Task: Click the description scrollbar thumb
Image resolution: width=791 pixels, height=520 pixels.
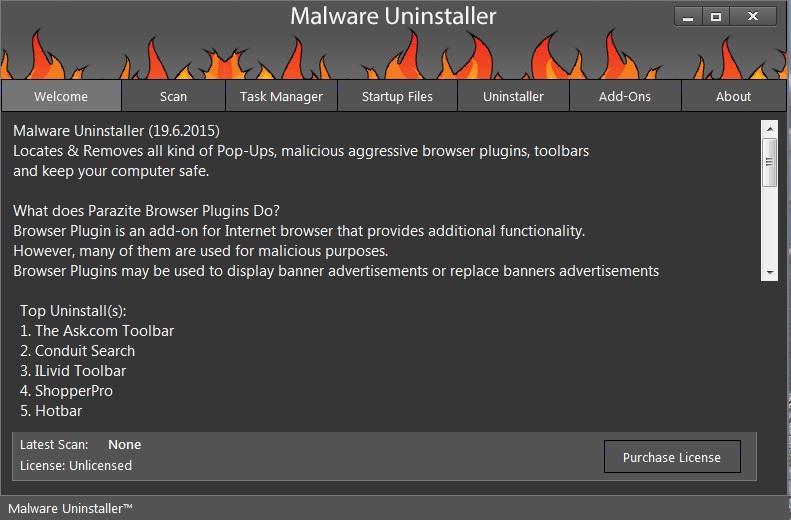Action: pyautogui.click(x=770, y=162)
